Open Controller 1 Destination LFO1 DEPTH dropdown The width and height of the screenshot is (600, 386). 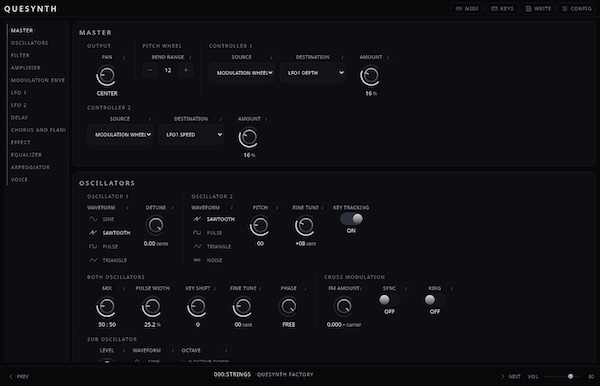(x=313, y=73)
